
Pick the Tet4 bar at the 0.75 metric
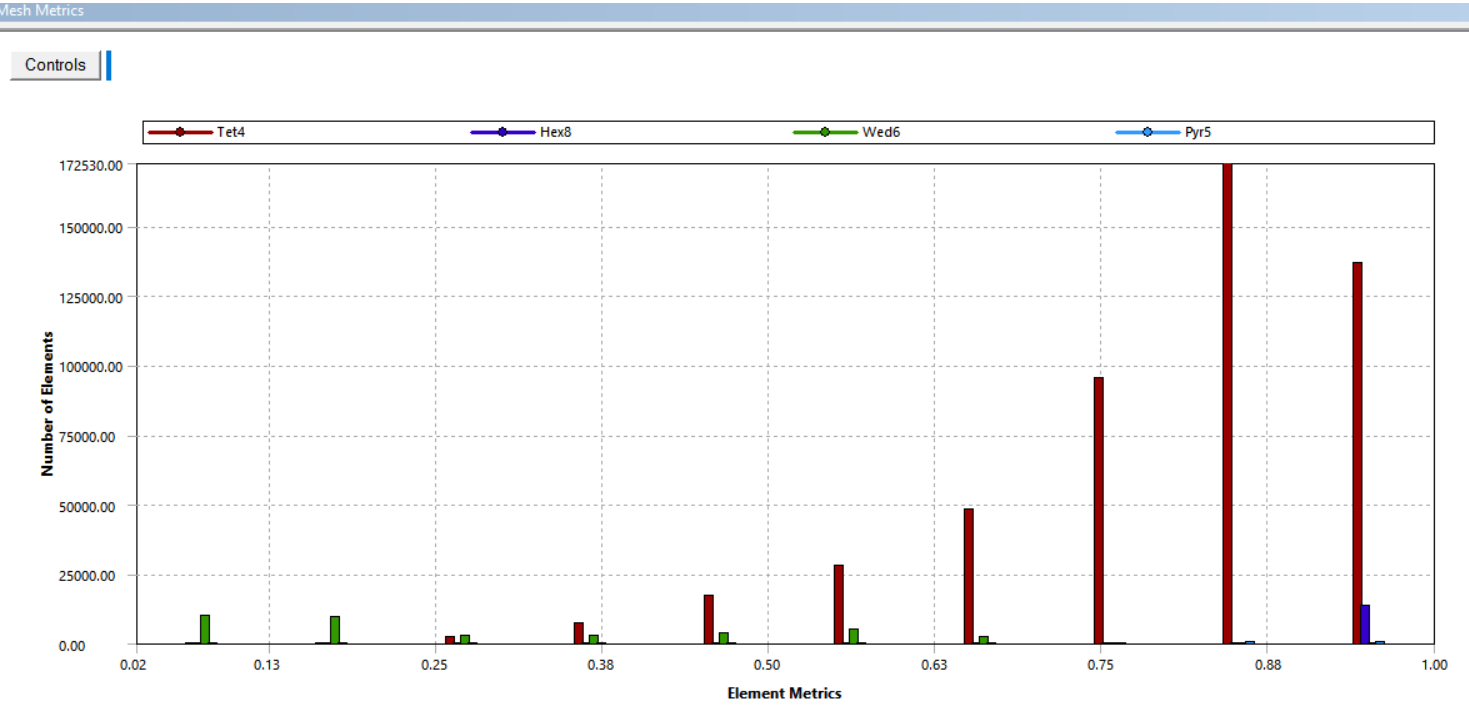point(1098,511)
